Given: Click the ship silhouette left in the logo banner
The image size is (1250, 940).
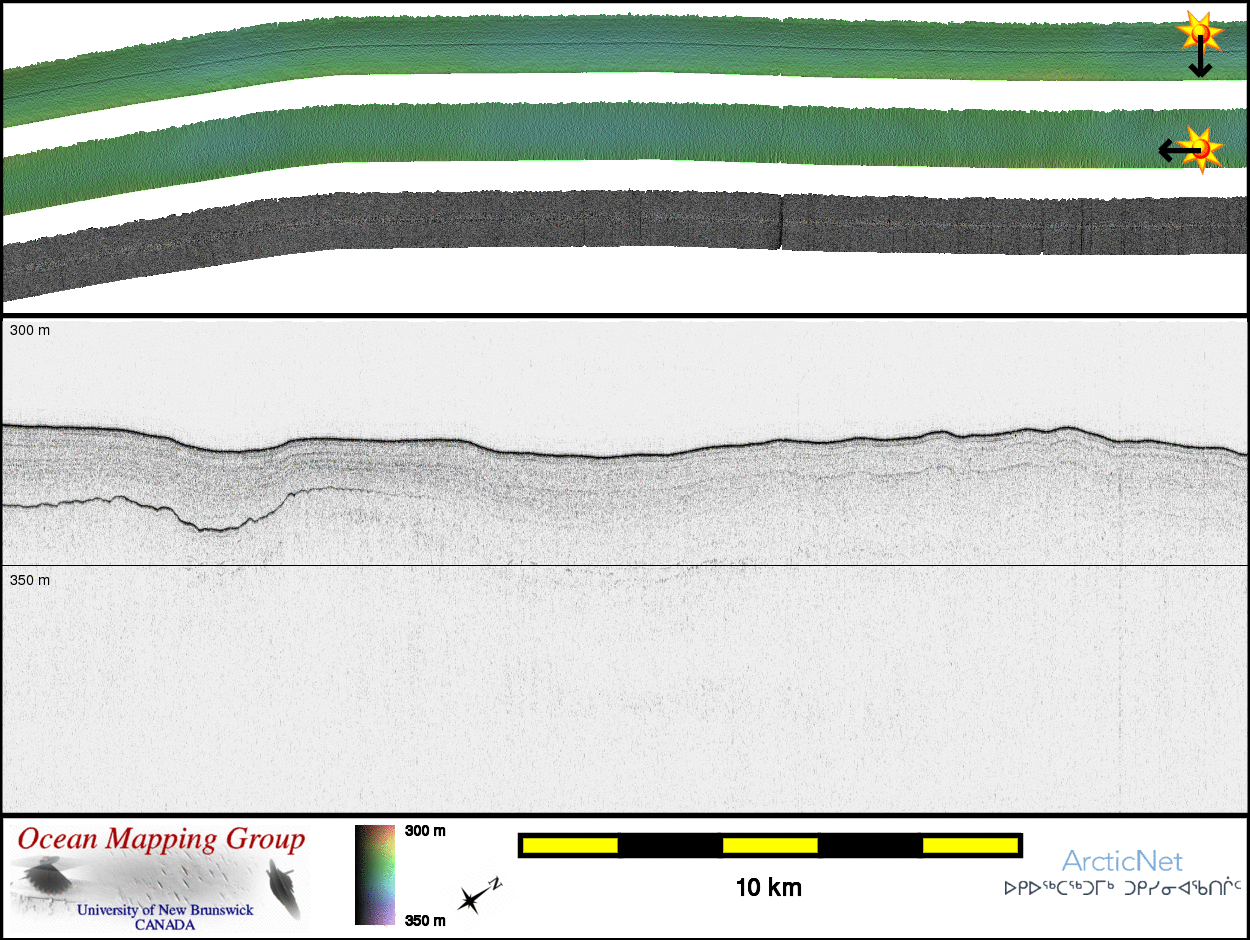Looking at the screenshot, I should [47, 878].
